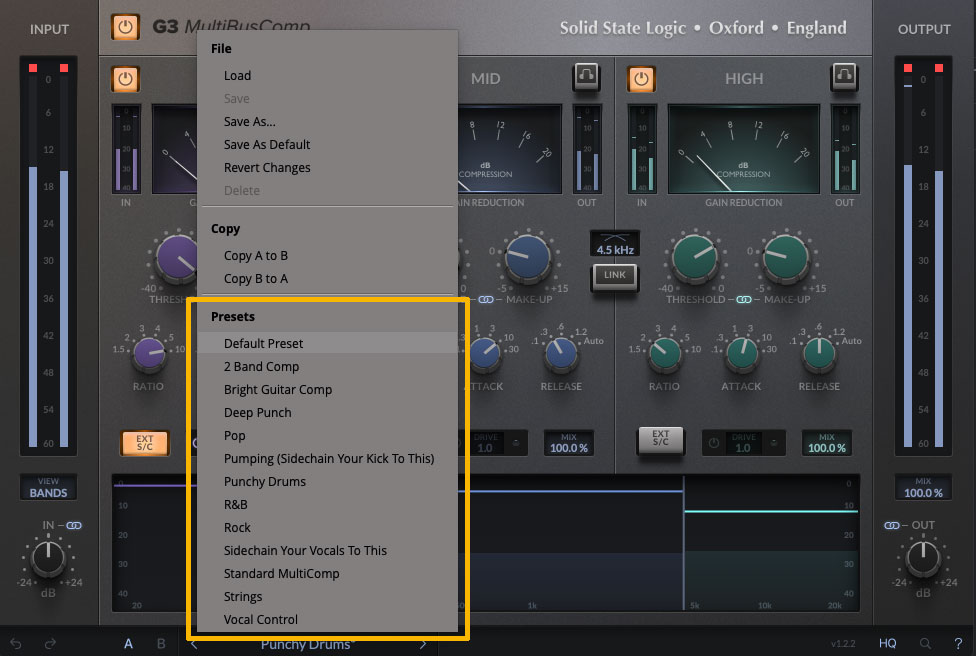The image size is (976, 656).
Task: Click the HIGH band THRESHOLD knob
Action: (x=696, y=259)
